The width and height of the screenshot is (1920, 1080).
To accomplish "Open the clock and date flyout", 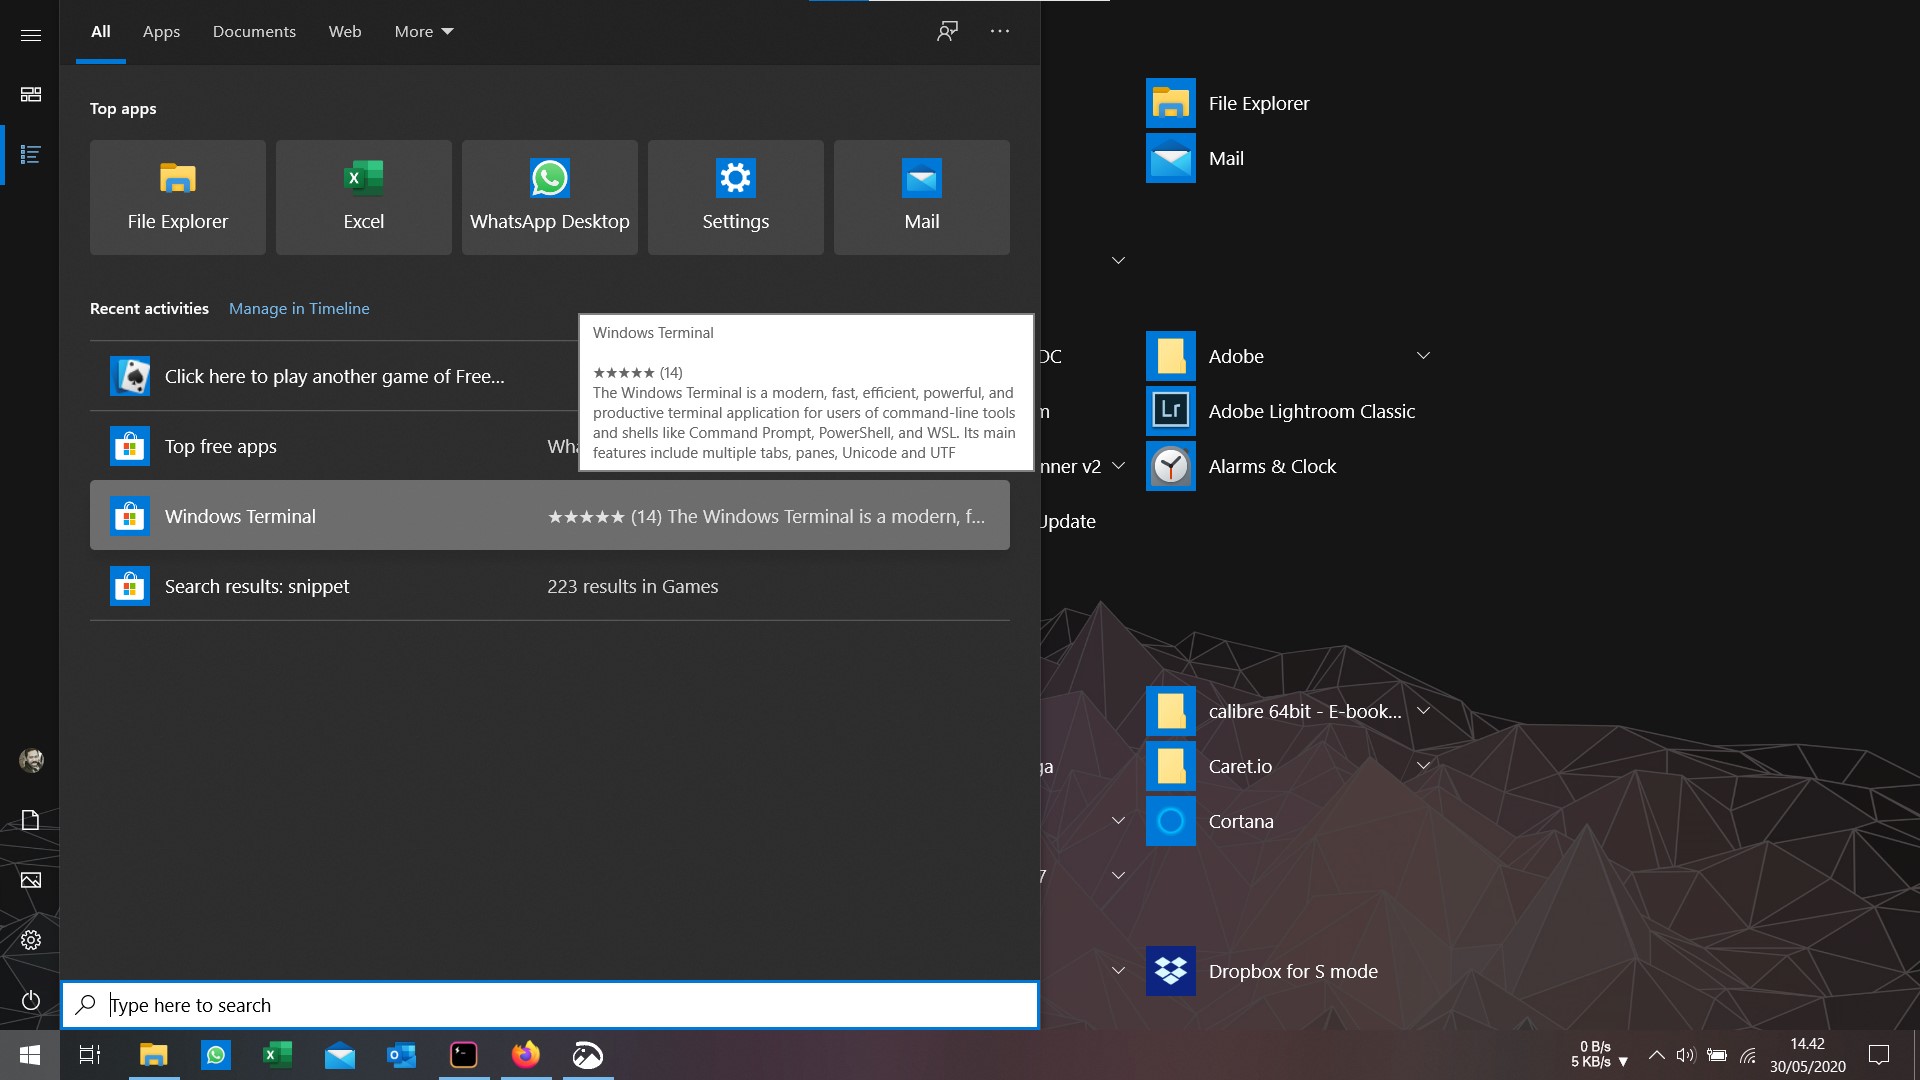I will point(1807,1055).
